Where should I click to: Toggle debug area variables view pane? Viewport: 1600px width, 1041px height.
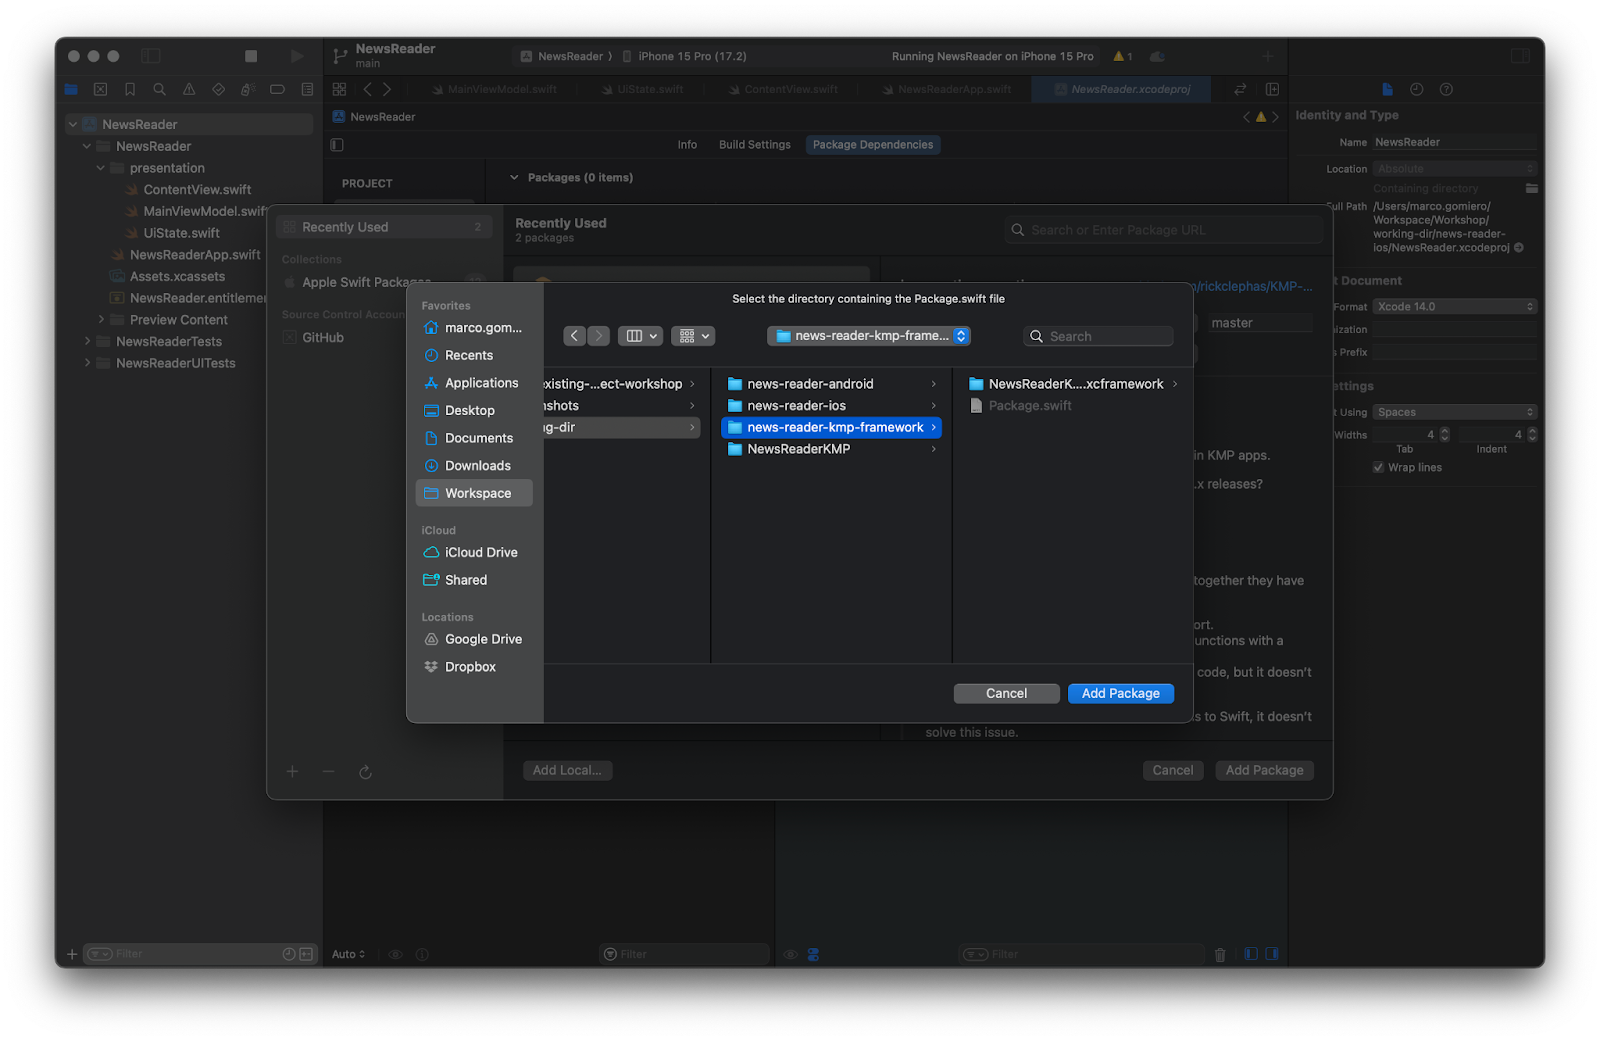(1251, 954)
